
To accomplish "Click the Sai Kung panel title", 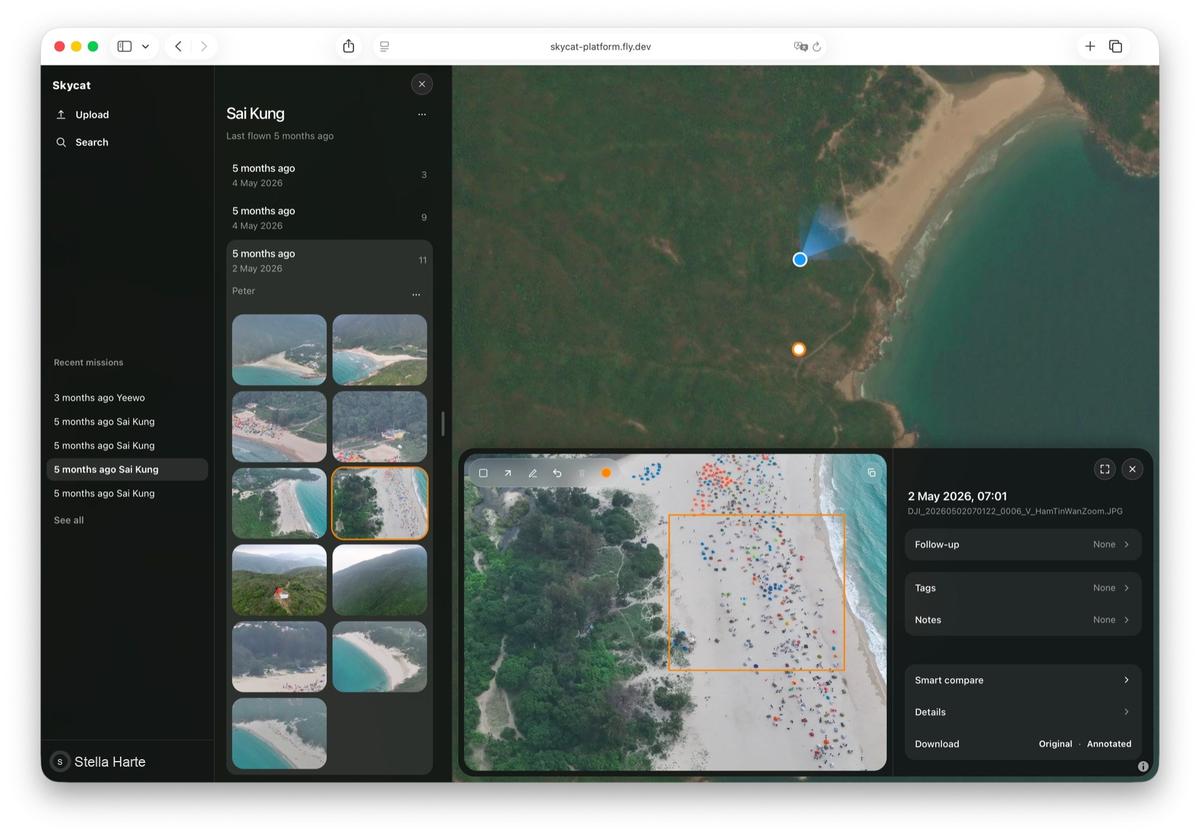I will tap(255, 114).
